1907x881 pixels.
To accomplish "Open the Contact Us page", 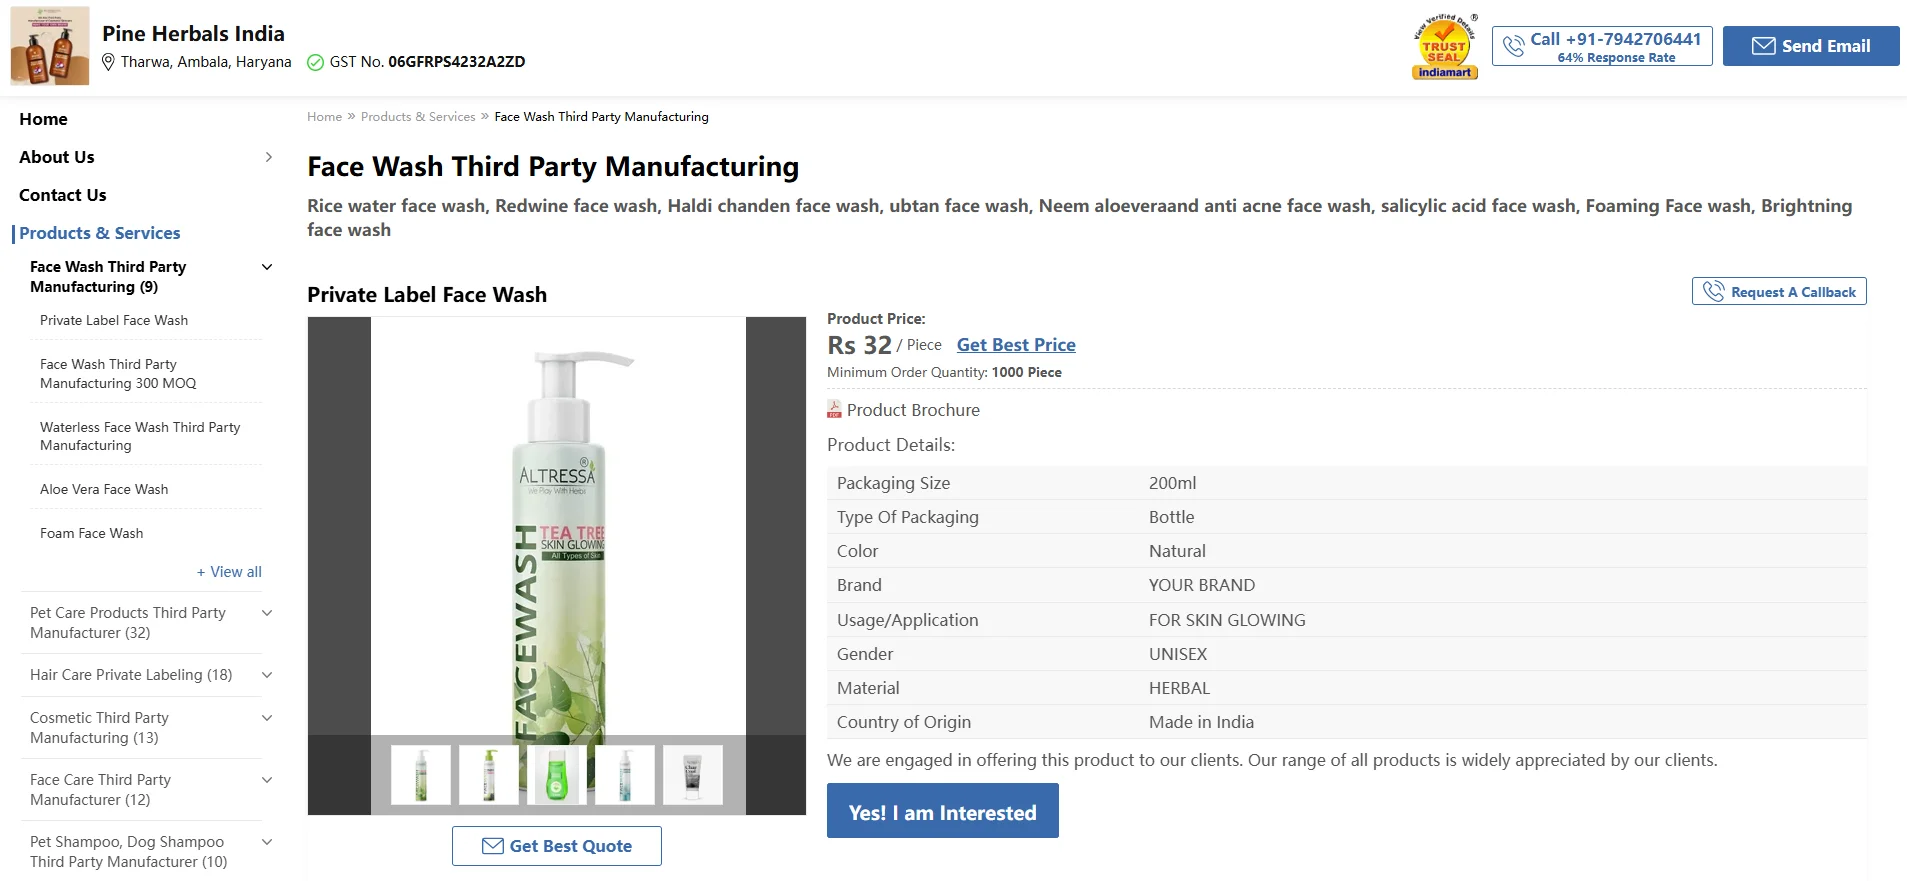I will (x=62, y=195).
